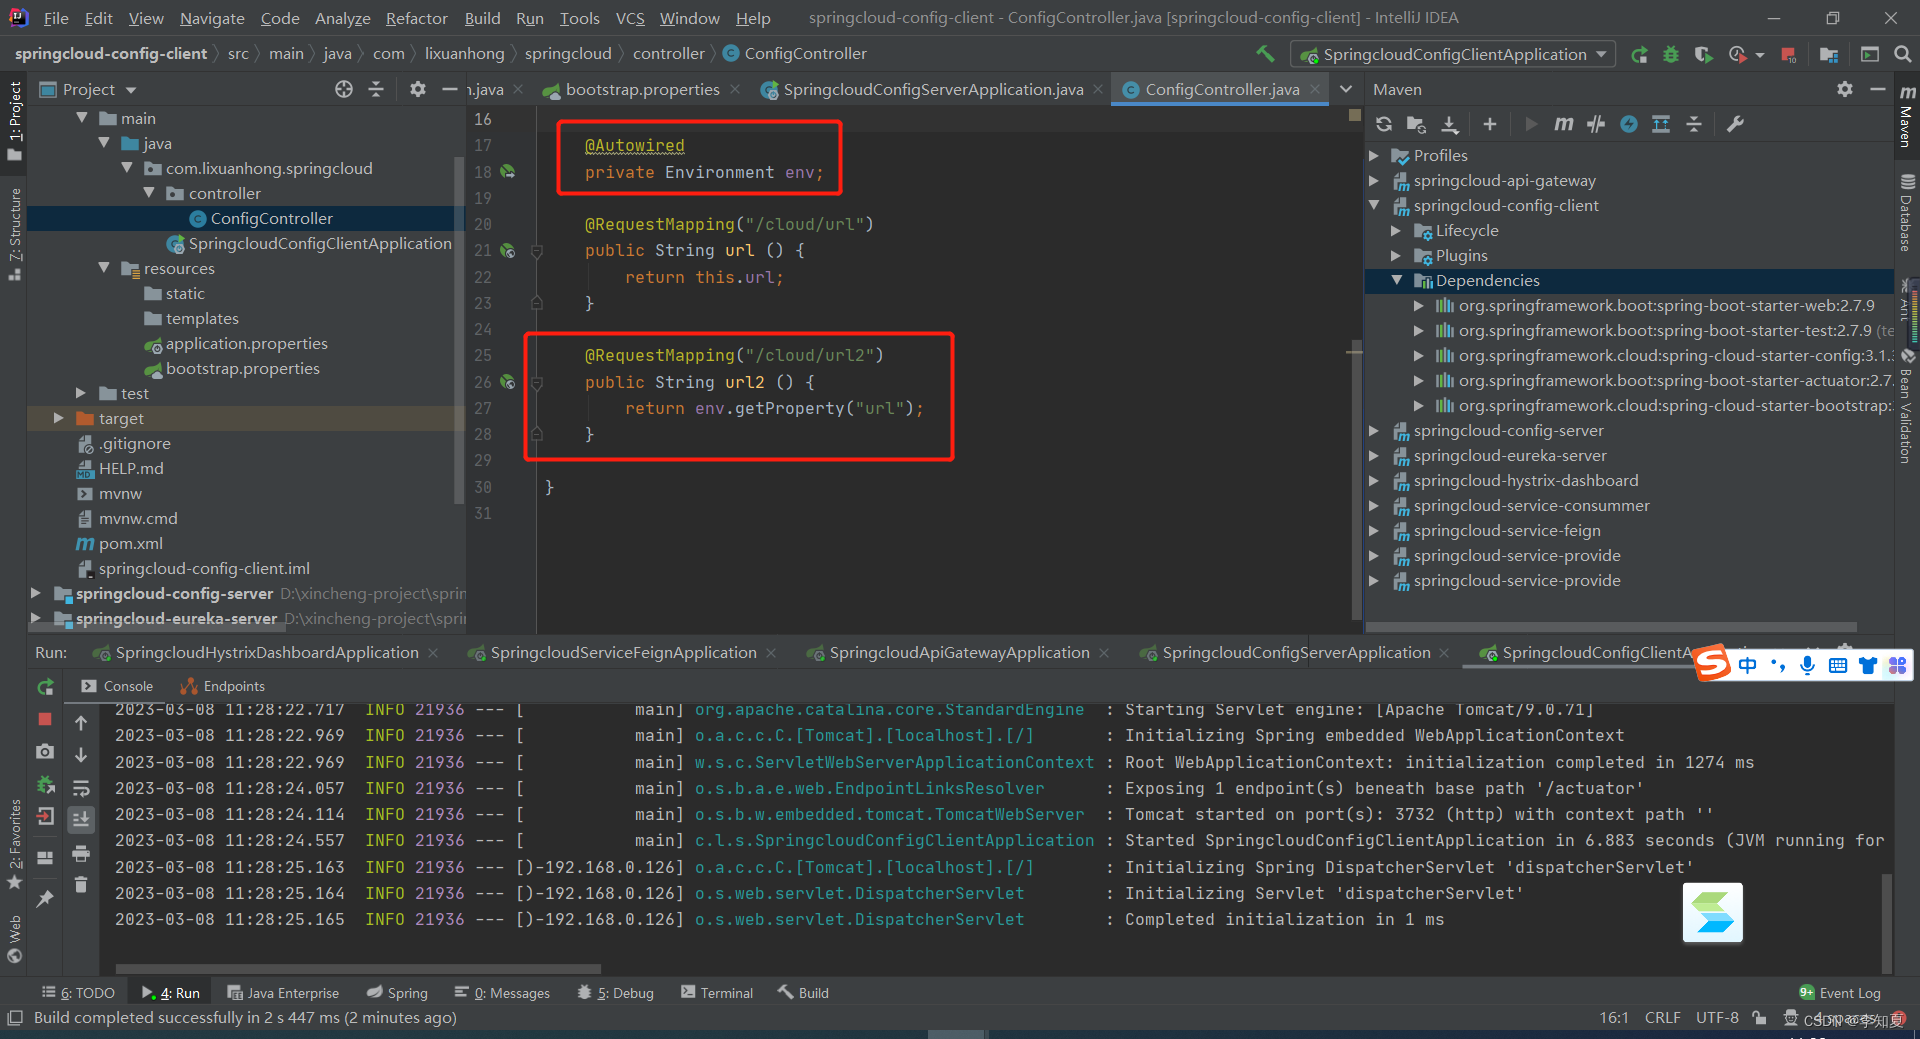
Task: Generate sources and update folders in Maven
Action: tap(1416, 124)
